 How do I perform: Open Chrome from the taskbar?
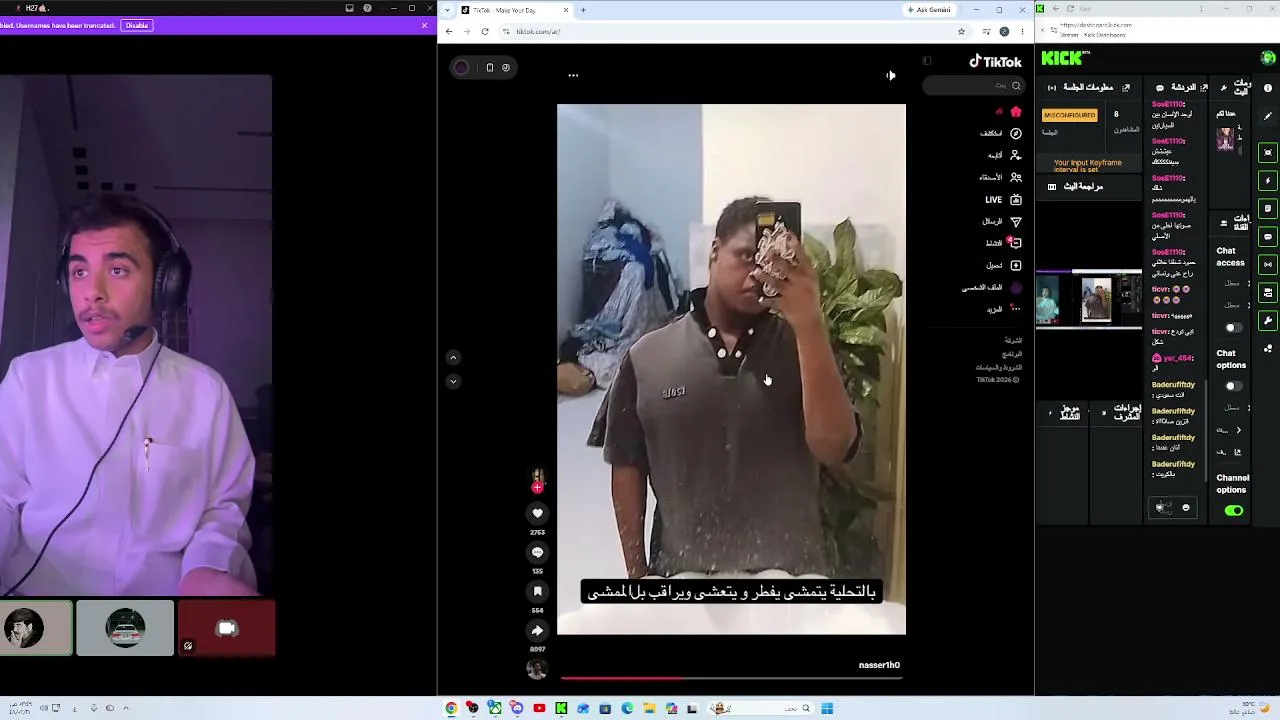[x=451, y=709]
